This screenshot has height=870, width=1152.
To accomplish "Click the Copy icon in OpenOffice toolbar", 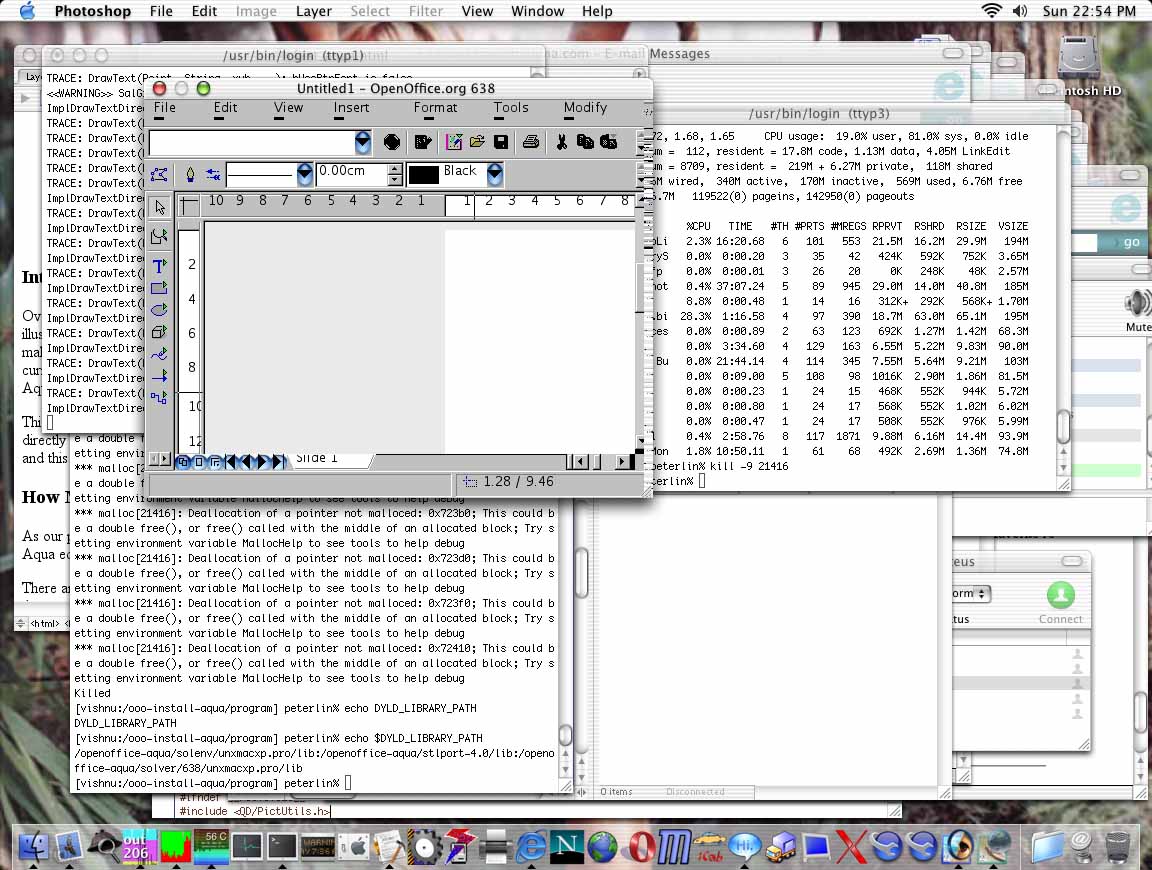I will (586, 142).
